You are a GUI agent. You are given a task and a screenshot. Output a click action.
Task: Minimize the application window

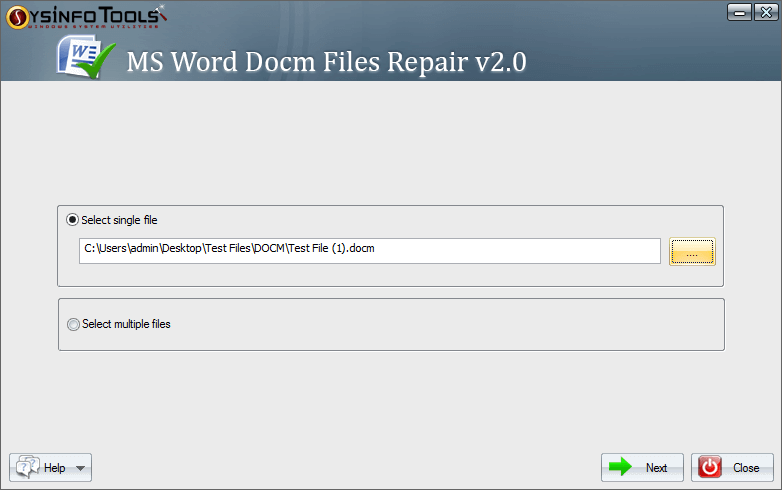pyautogui.click(x=740, y=12)
